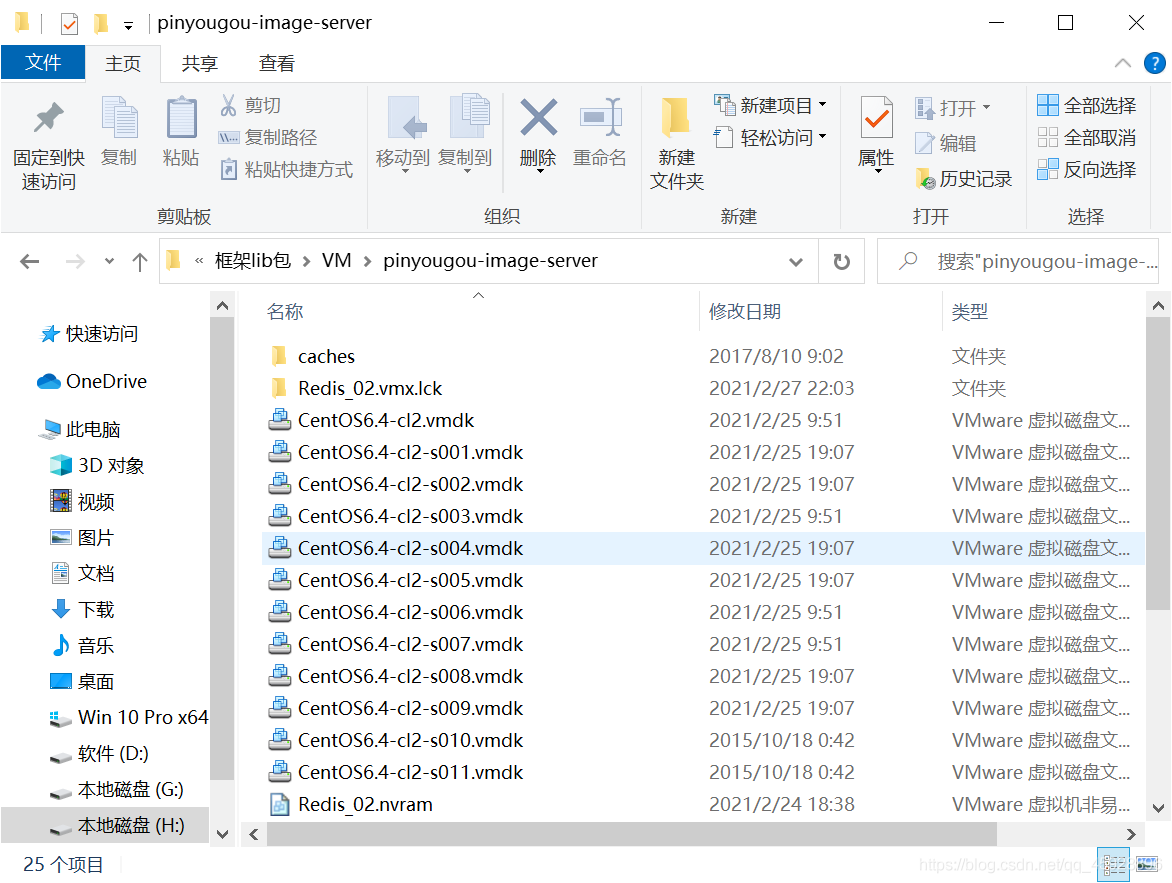Image resolution: width=1172 pixels, height=883 pixels.
Task: Select the Local Disk (G:) drive
Action: click(117, 790)
